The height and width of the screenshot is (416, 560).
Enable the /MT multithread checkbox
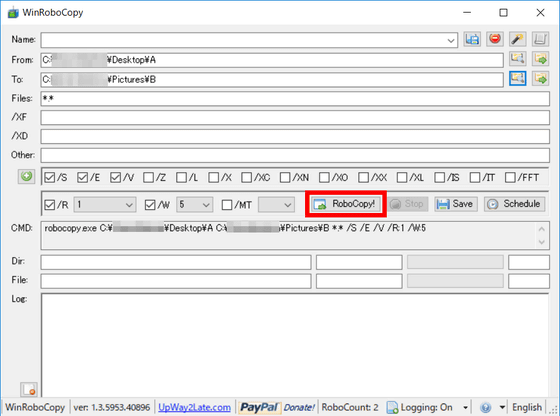[x=227, y=205]
